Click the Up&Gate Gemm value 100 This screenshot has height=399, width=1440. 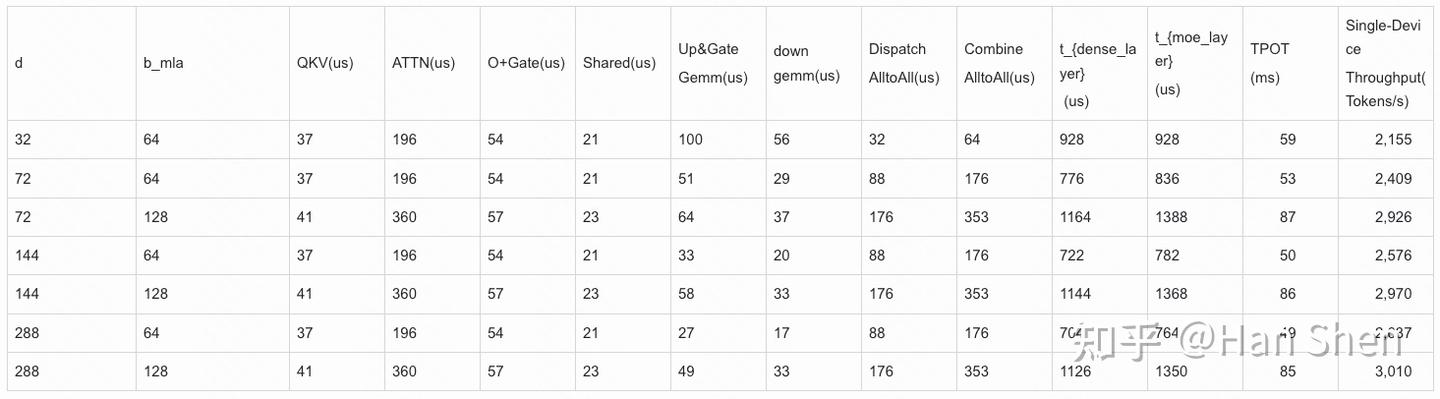690,140
